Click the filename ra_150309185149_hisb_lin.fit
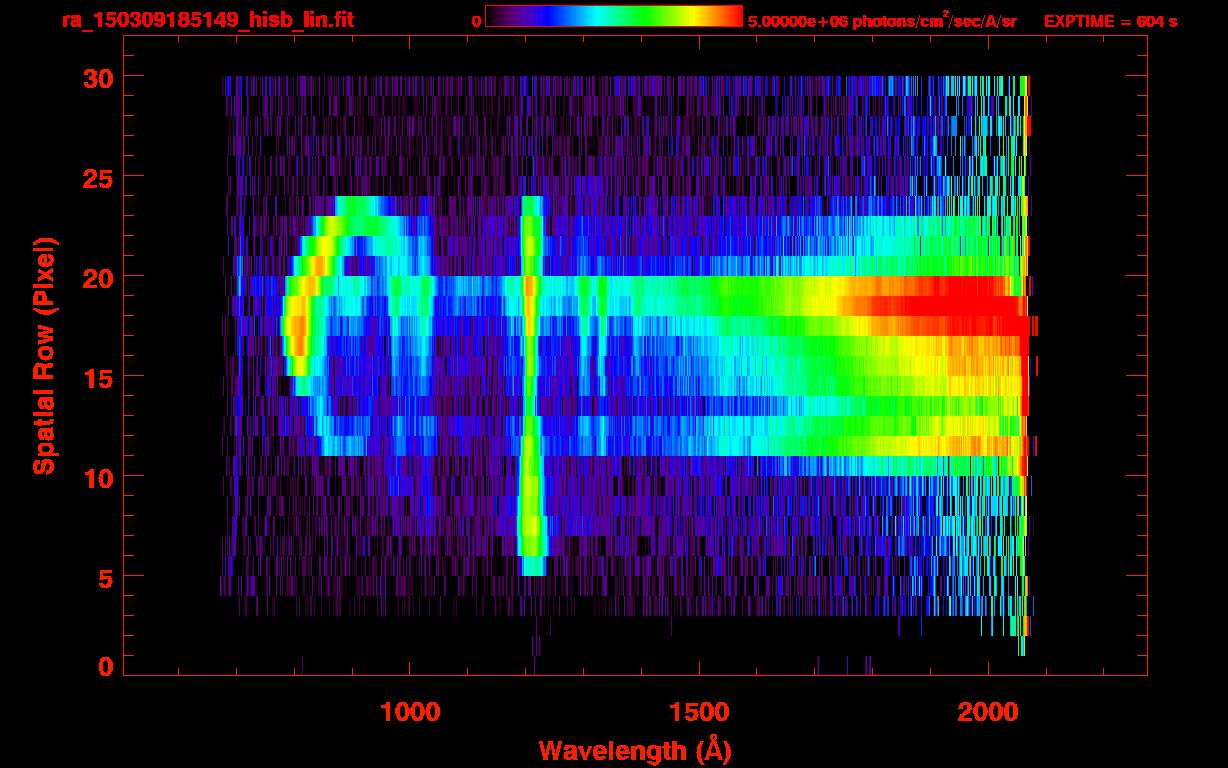 pyautogui.click(x=207, y=19)
